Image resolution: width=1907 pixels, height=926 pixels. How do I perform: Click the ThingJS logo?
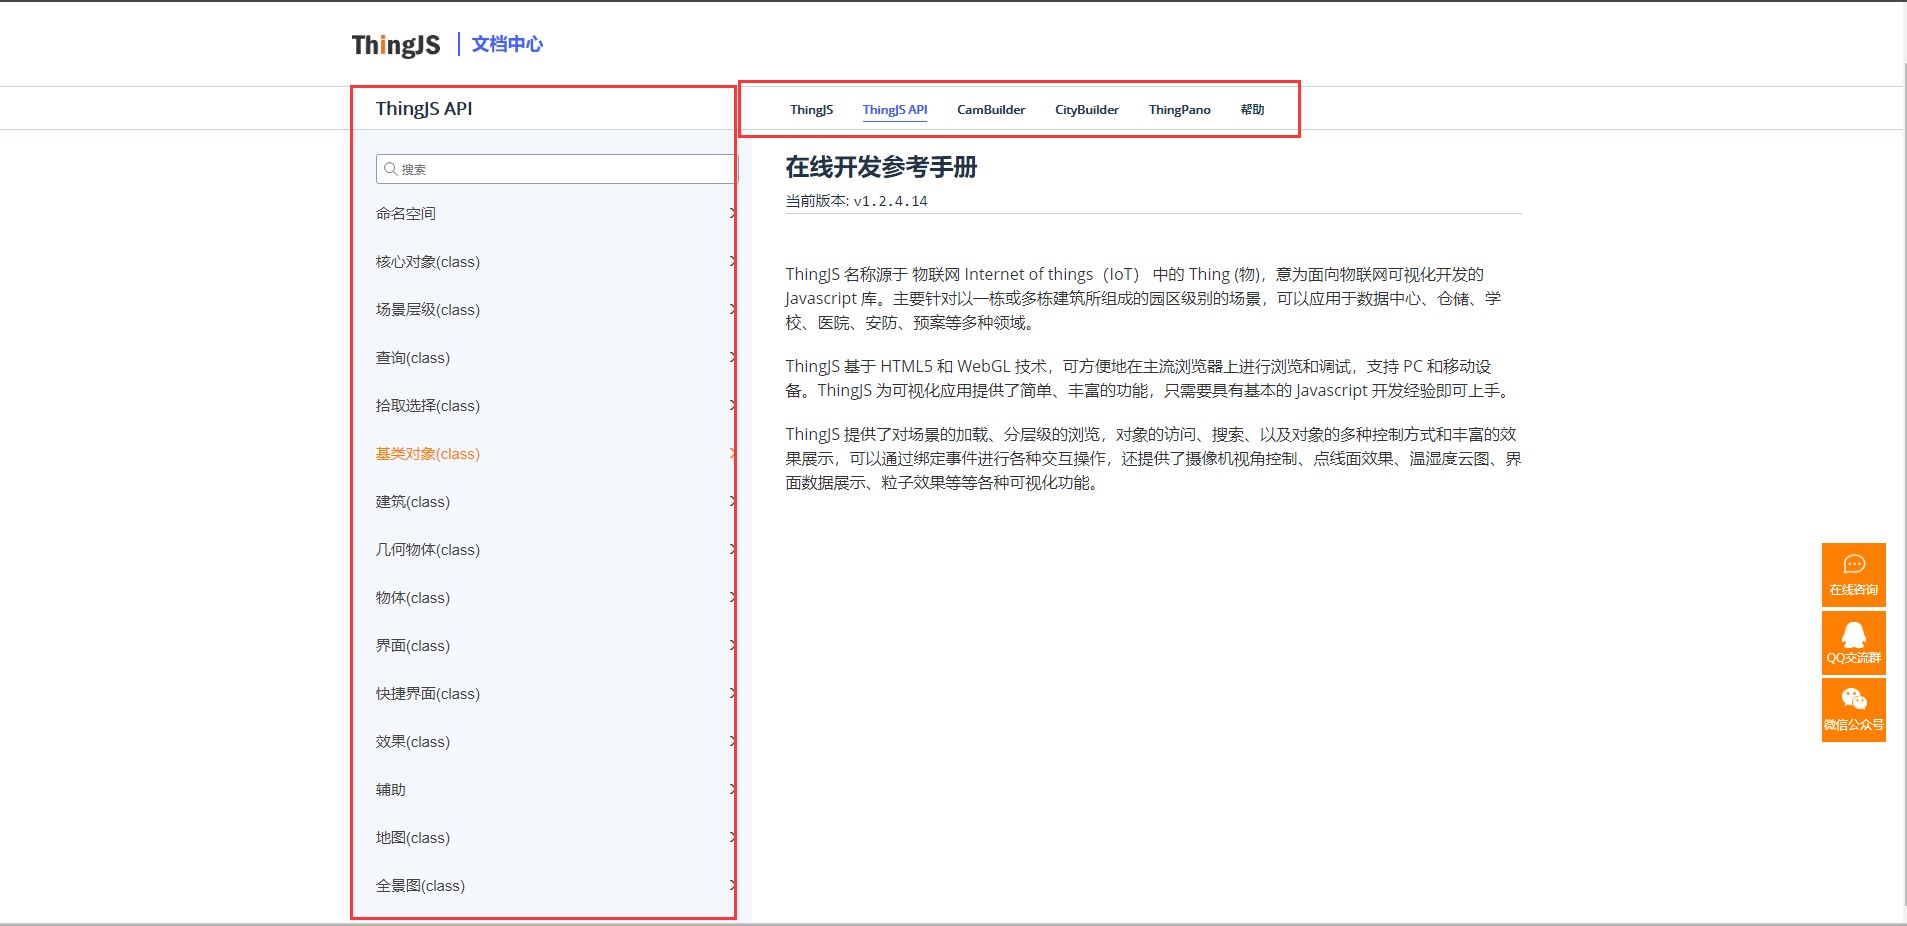396,45
